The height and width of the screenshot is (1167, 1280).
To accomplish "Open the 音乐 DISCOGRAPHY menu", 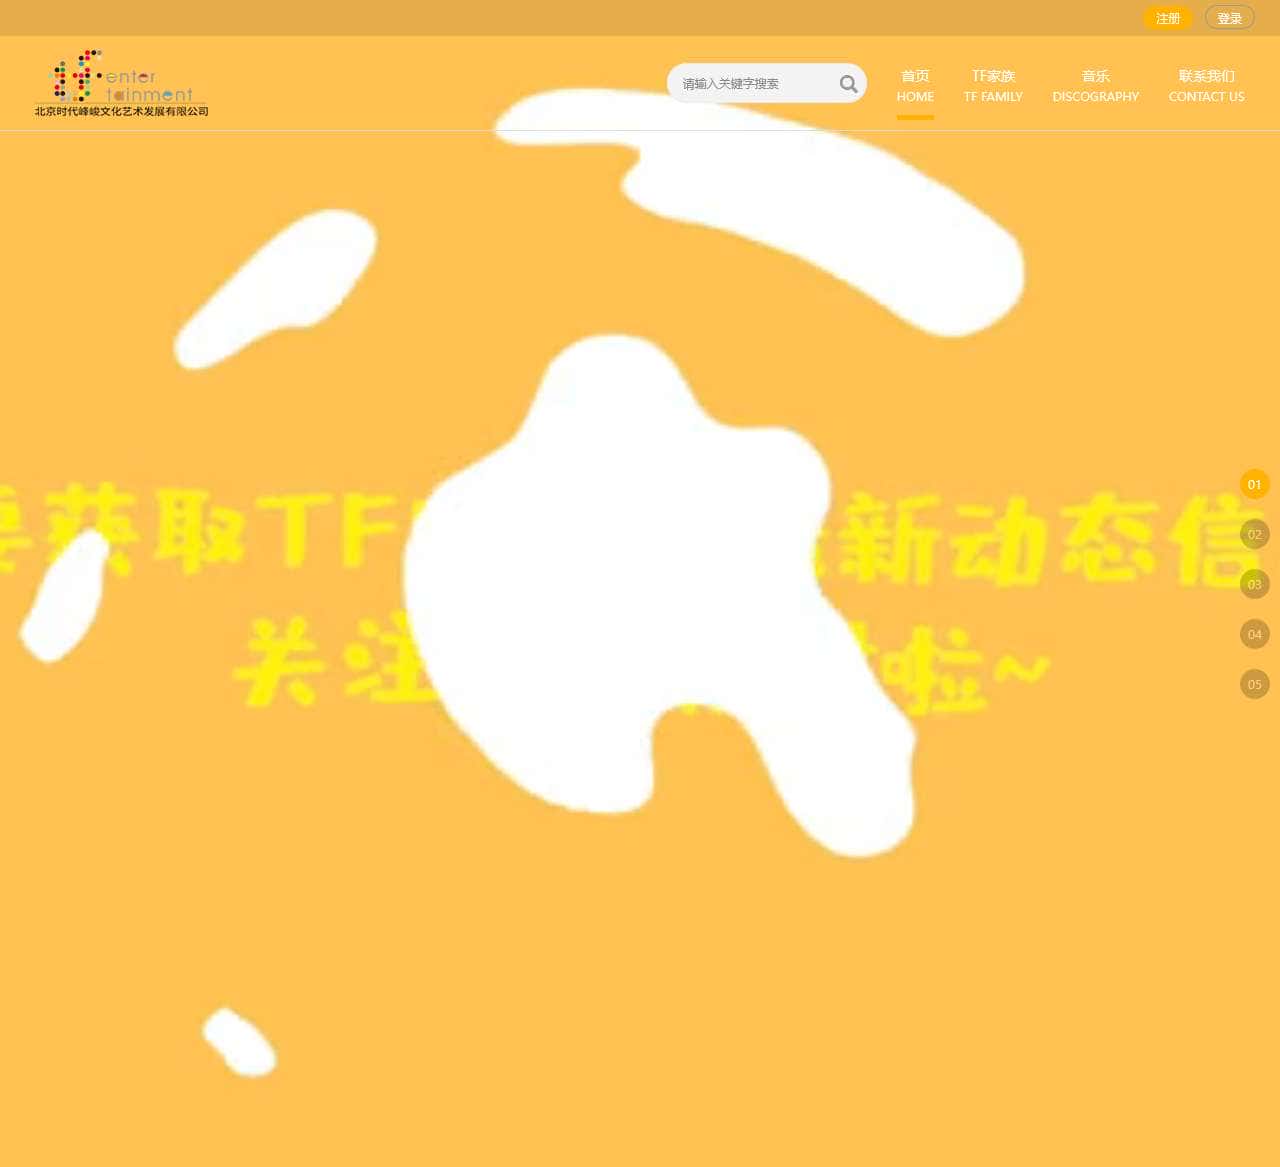I will (1096, 86).
